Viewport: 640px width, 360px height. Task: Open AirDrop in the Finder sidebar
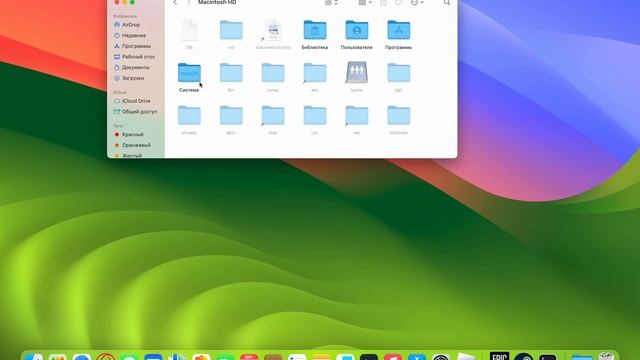click(131, 25)
